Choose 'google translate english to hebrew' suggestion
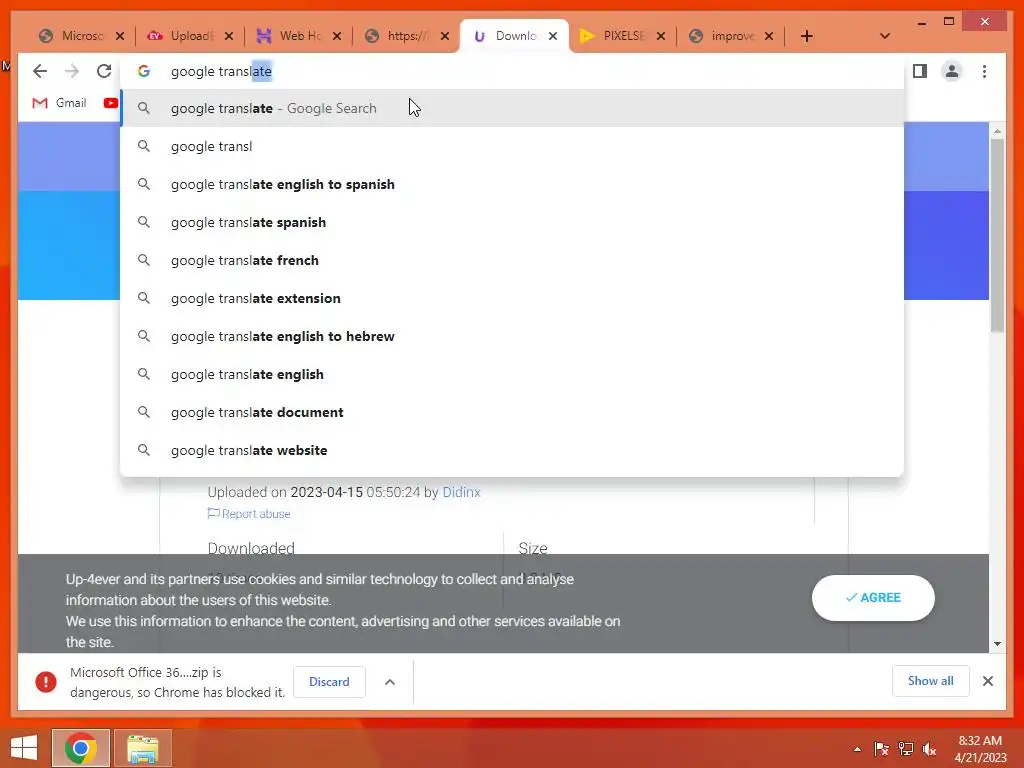The image size is (1024, 768). click(x=512, y=336)
